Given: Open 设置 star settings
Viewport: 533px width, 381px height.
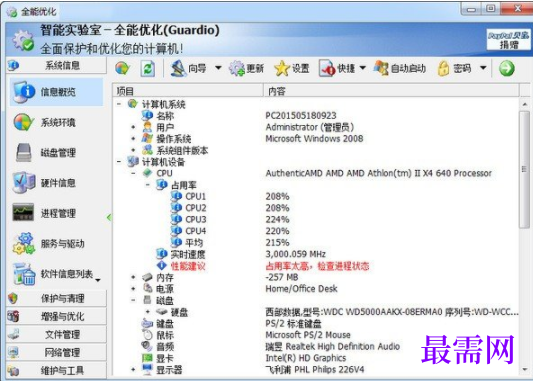Looking at the screenshot, I should [292, 69].
